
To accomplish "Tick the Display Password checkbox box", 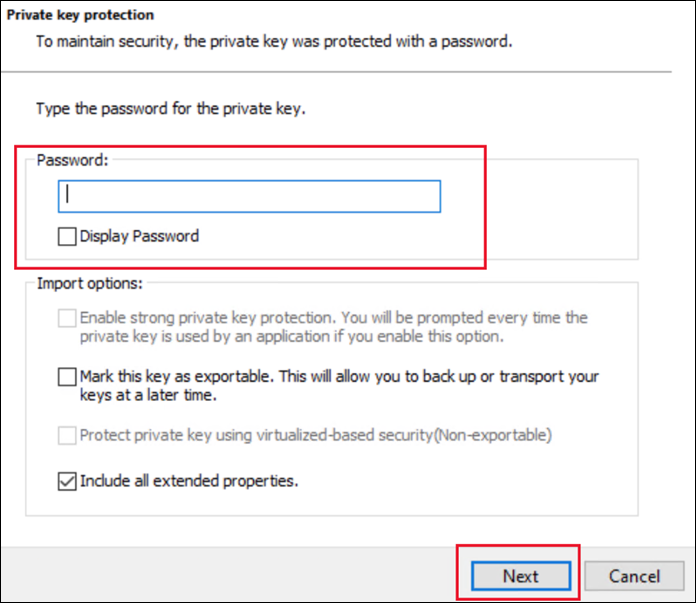I will 67,237.
